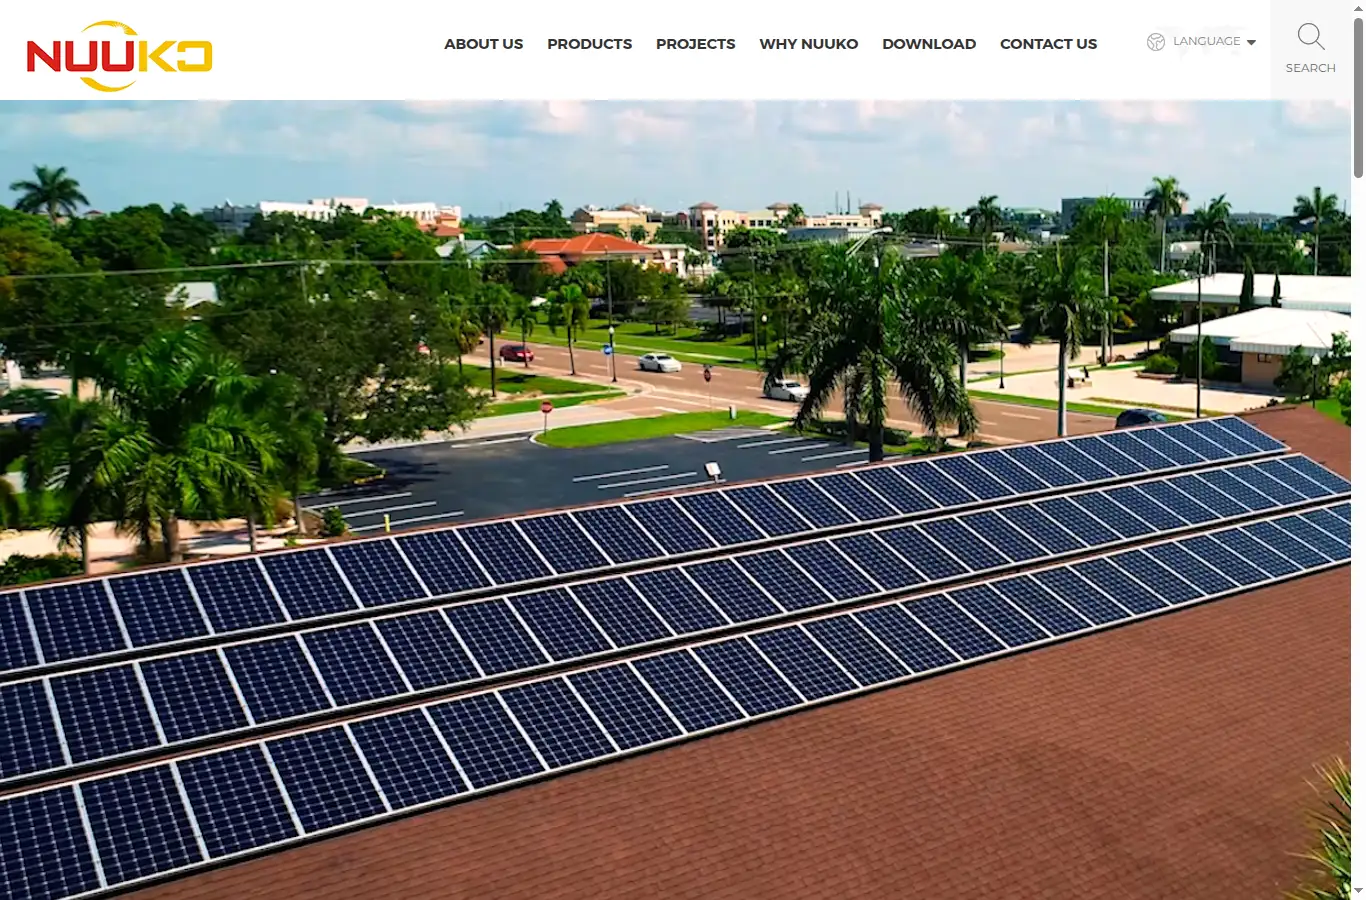1366x900 pixels.
Task: Go to the Projects page
Action: coord(695,44)
